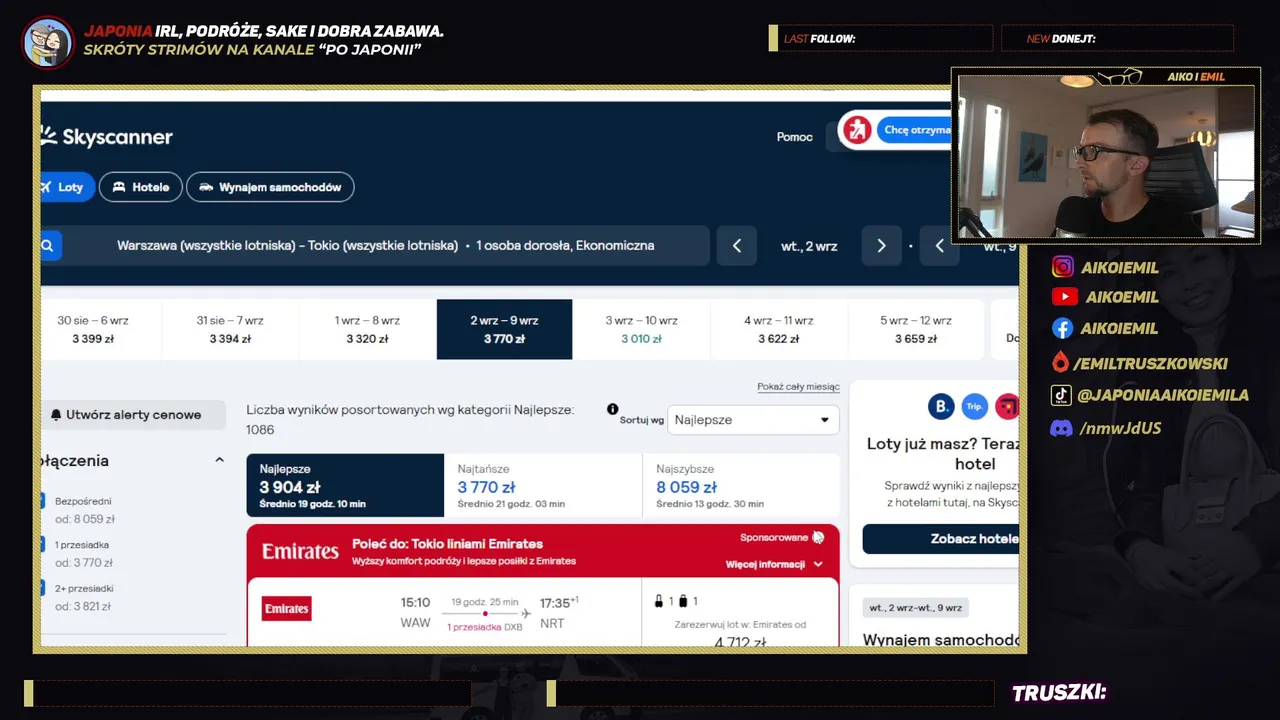Click the Booking.com B logo icon

coord(941,406)
